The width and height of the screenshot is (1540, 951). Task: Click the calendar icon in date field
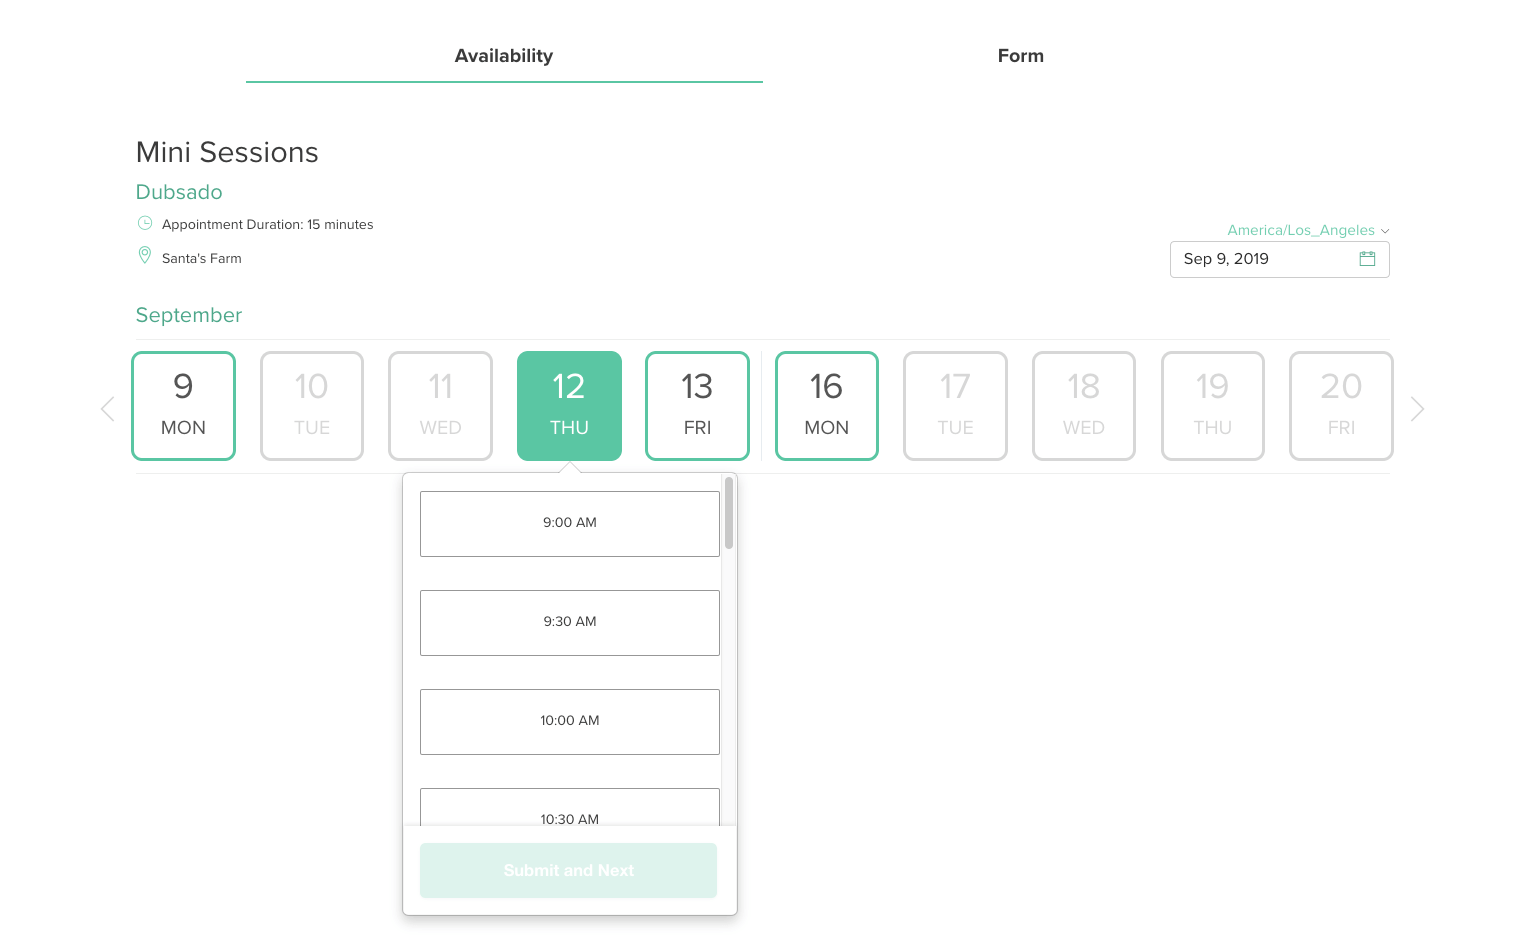pos(1367,259)
